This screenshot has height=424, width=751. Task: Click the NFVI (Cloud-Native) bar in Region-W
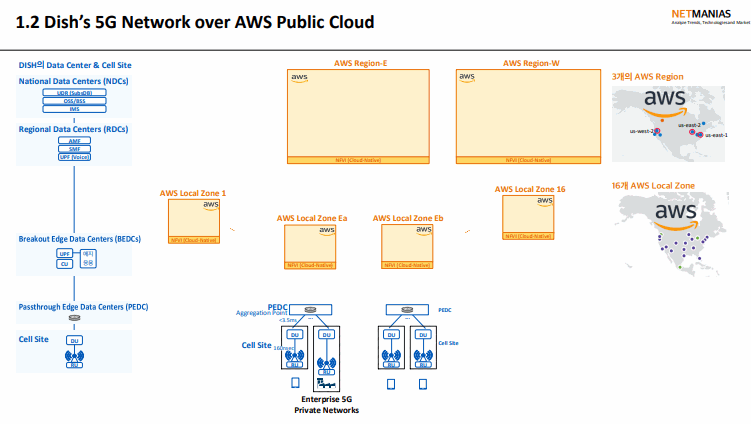pos(528,160)
